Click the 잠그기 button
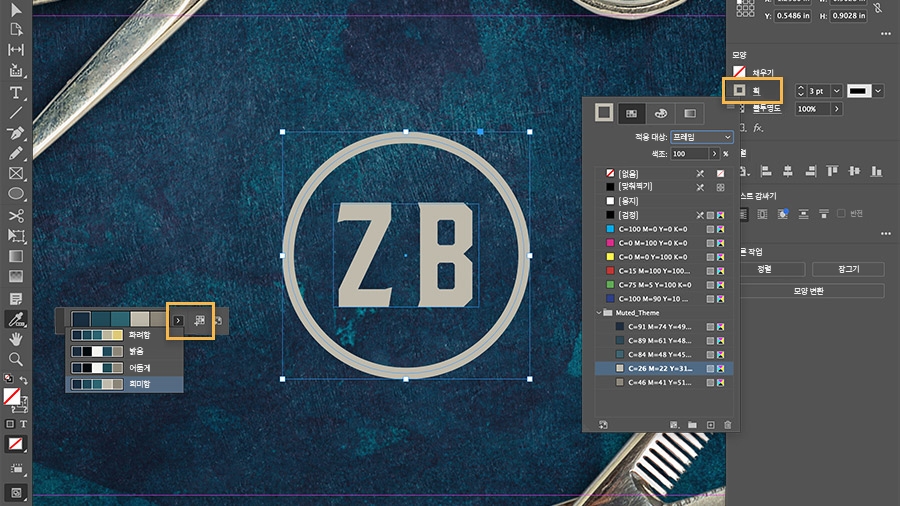 click(x=848, y=269)
